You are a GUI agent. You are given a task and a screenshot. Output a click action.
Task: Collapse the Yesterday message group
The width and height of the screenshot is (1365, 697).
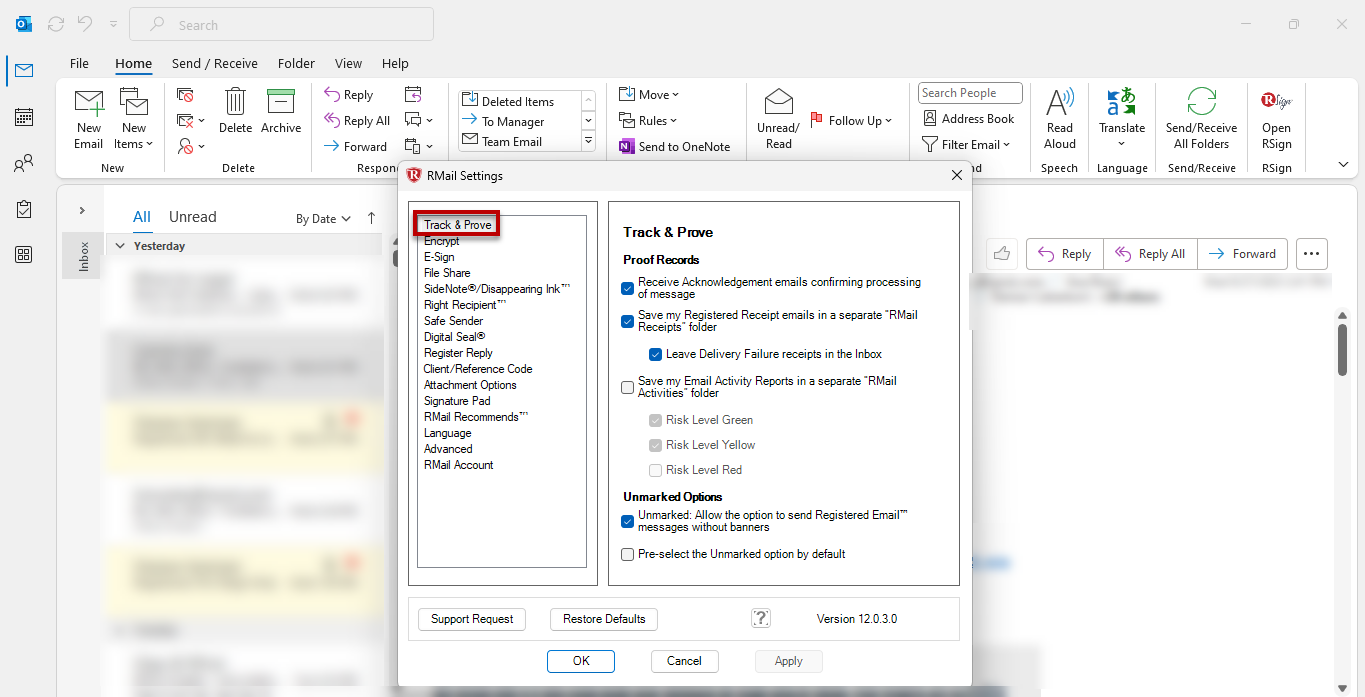[120, 246]
